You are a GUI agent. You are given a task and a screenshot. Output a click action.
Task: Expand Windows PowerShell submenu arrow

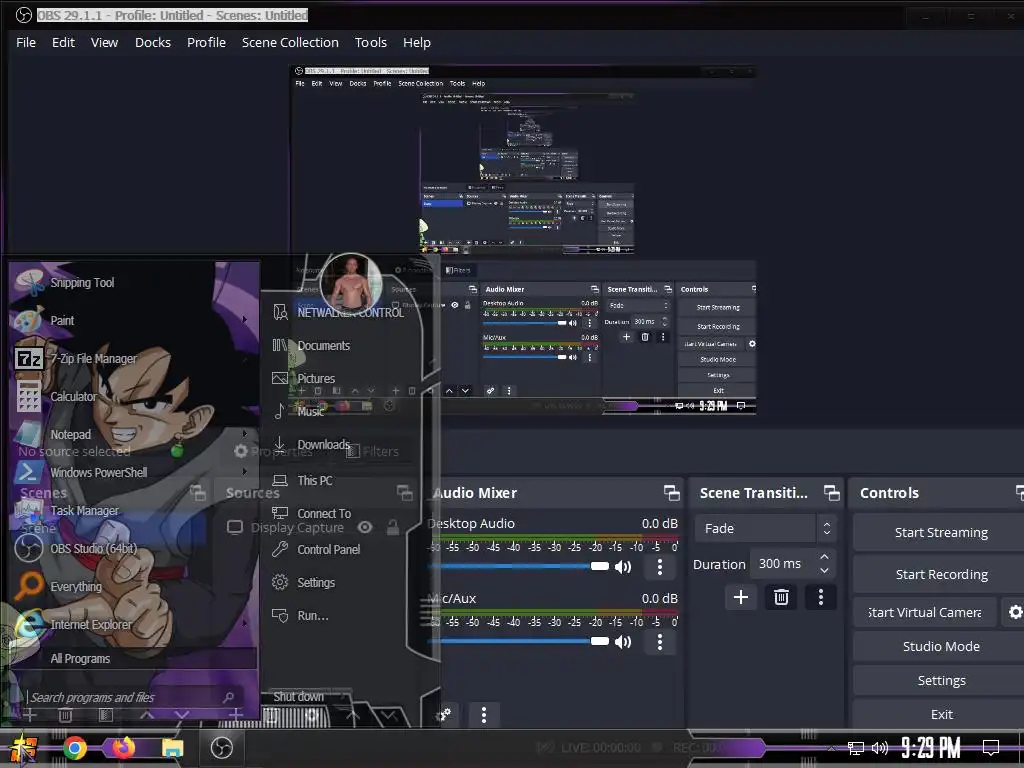245,472
